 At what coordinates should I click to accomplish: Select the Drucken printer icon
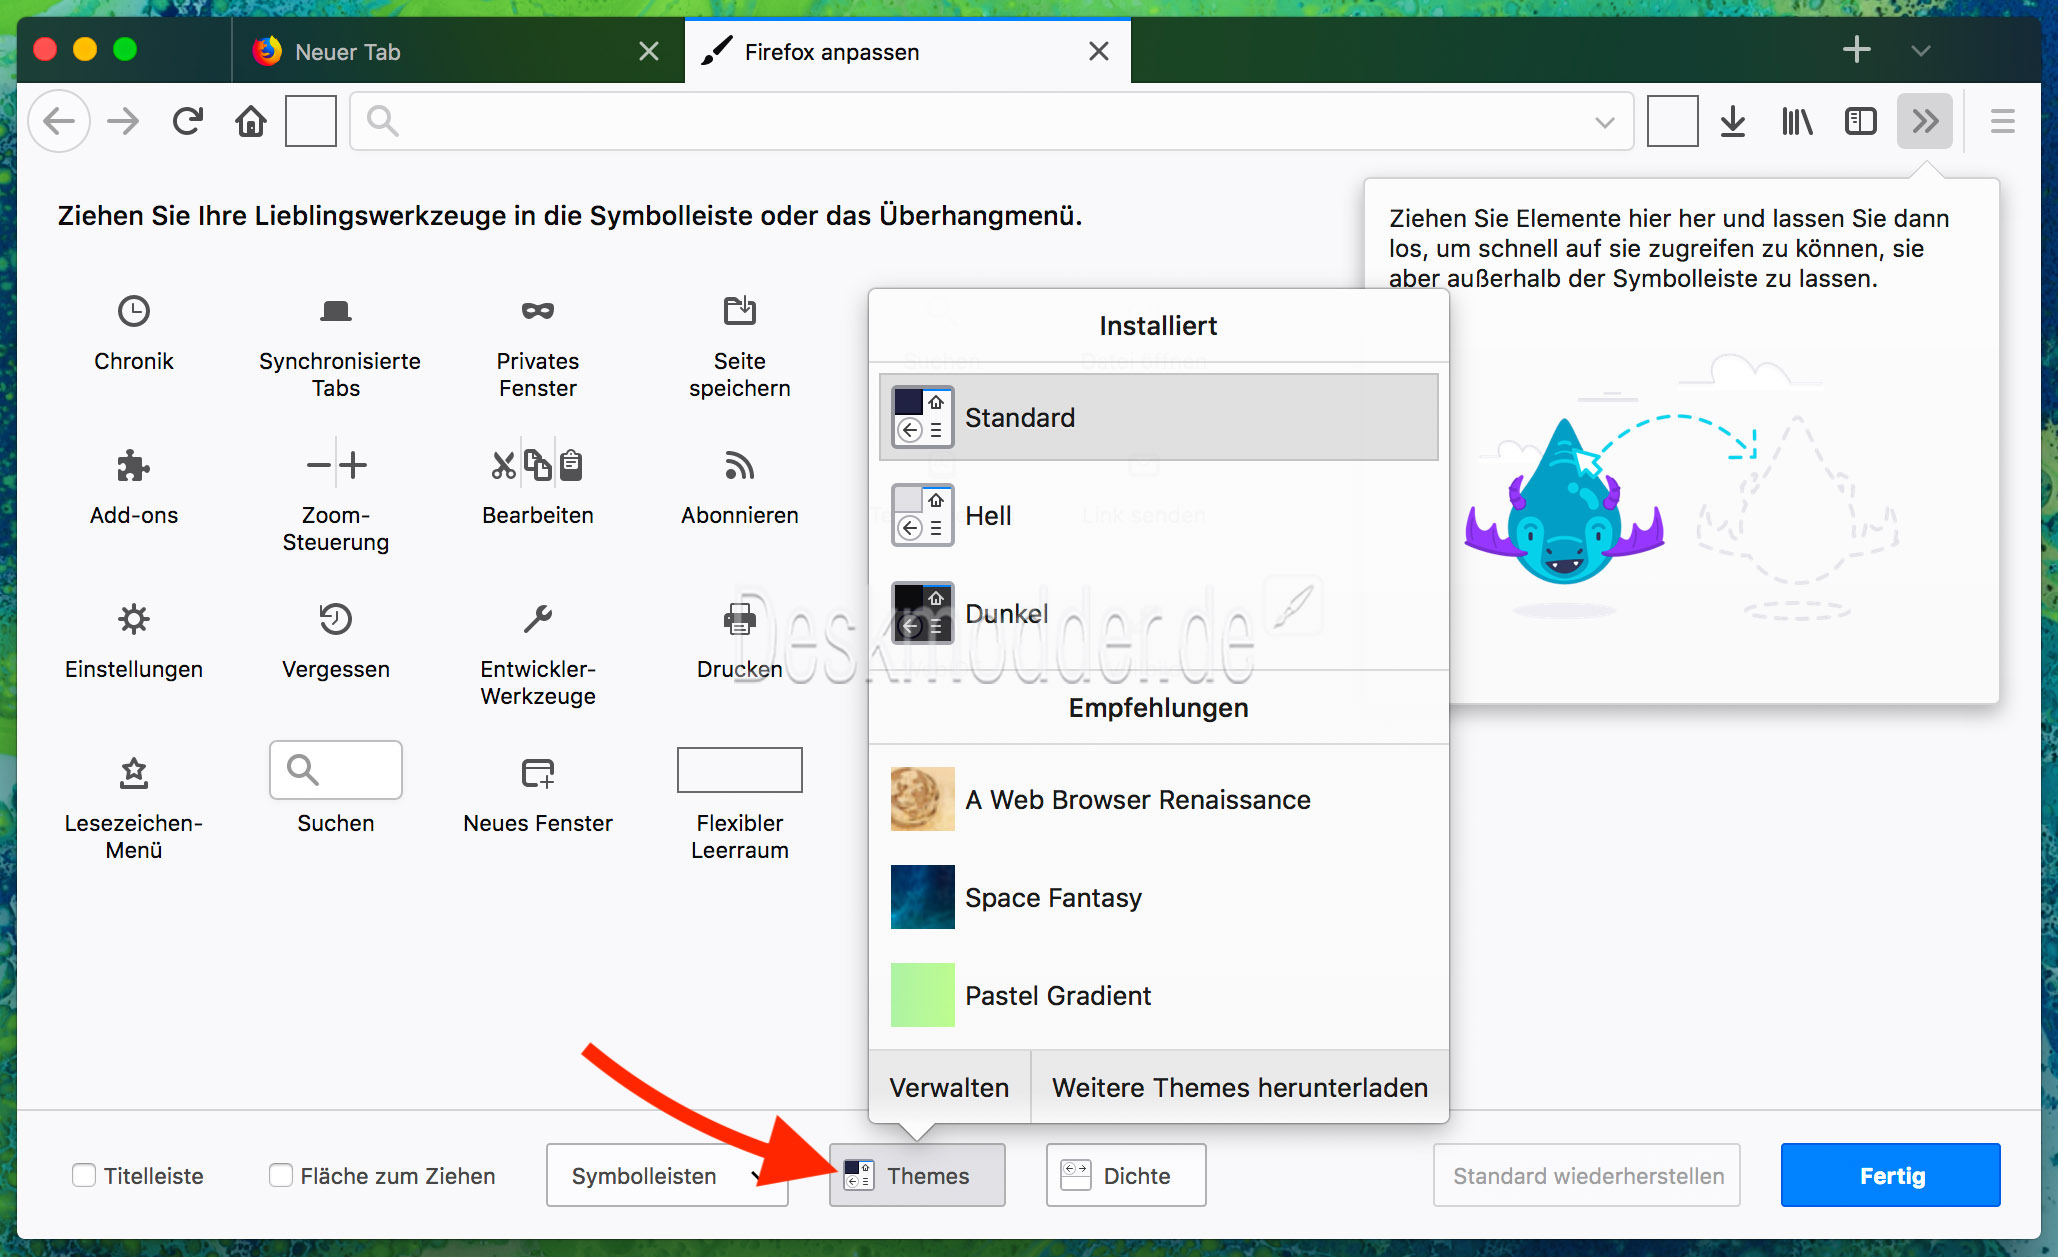click(x=740, y=619)
